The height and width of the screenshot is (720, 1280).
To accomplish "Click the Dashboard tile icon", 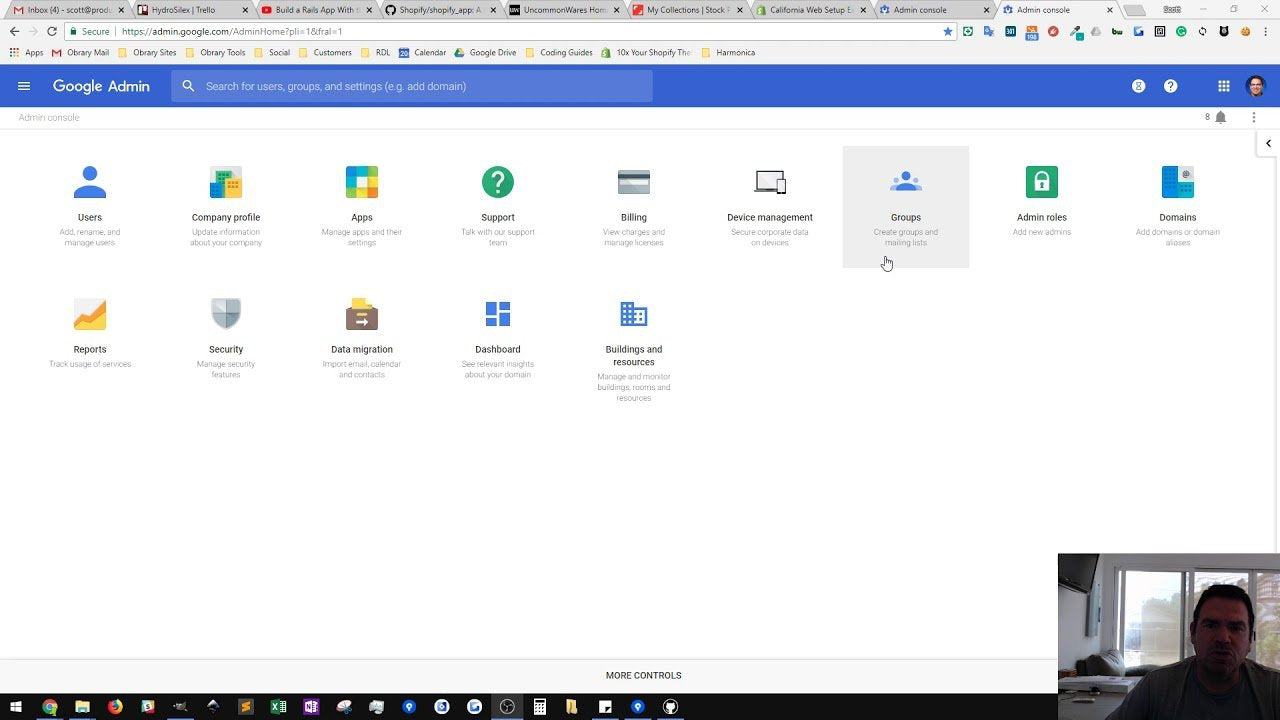I will pyautogui.click(x=497, y=313).
